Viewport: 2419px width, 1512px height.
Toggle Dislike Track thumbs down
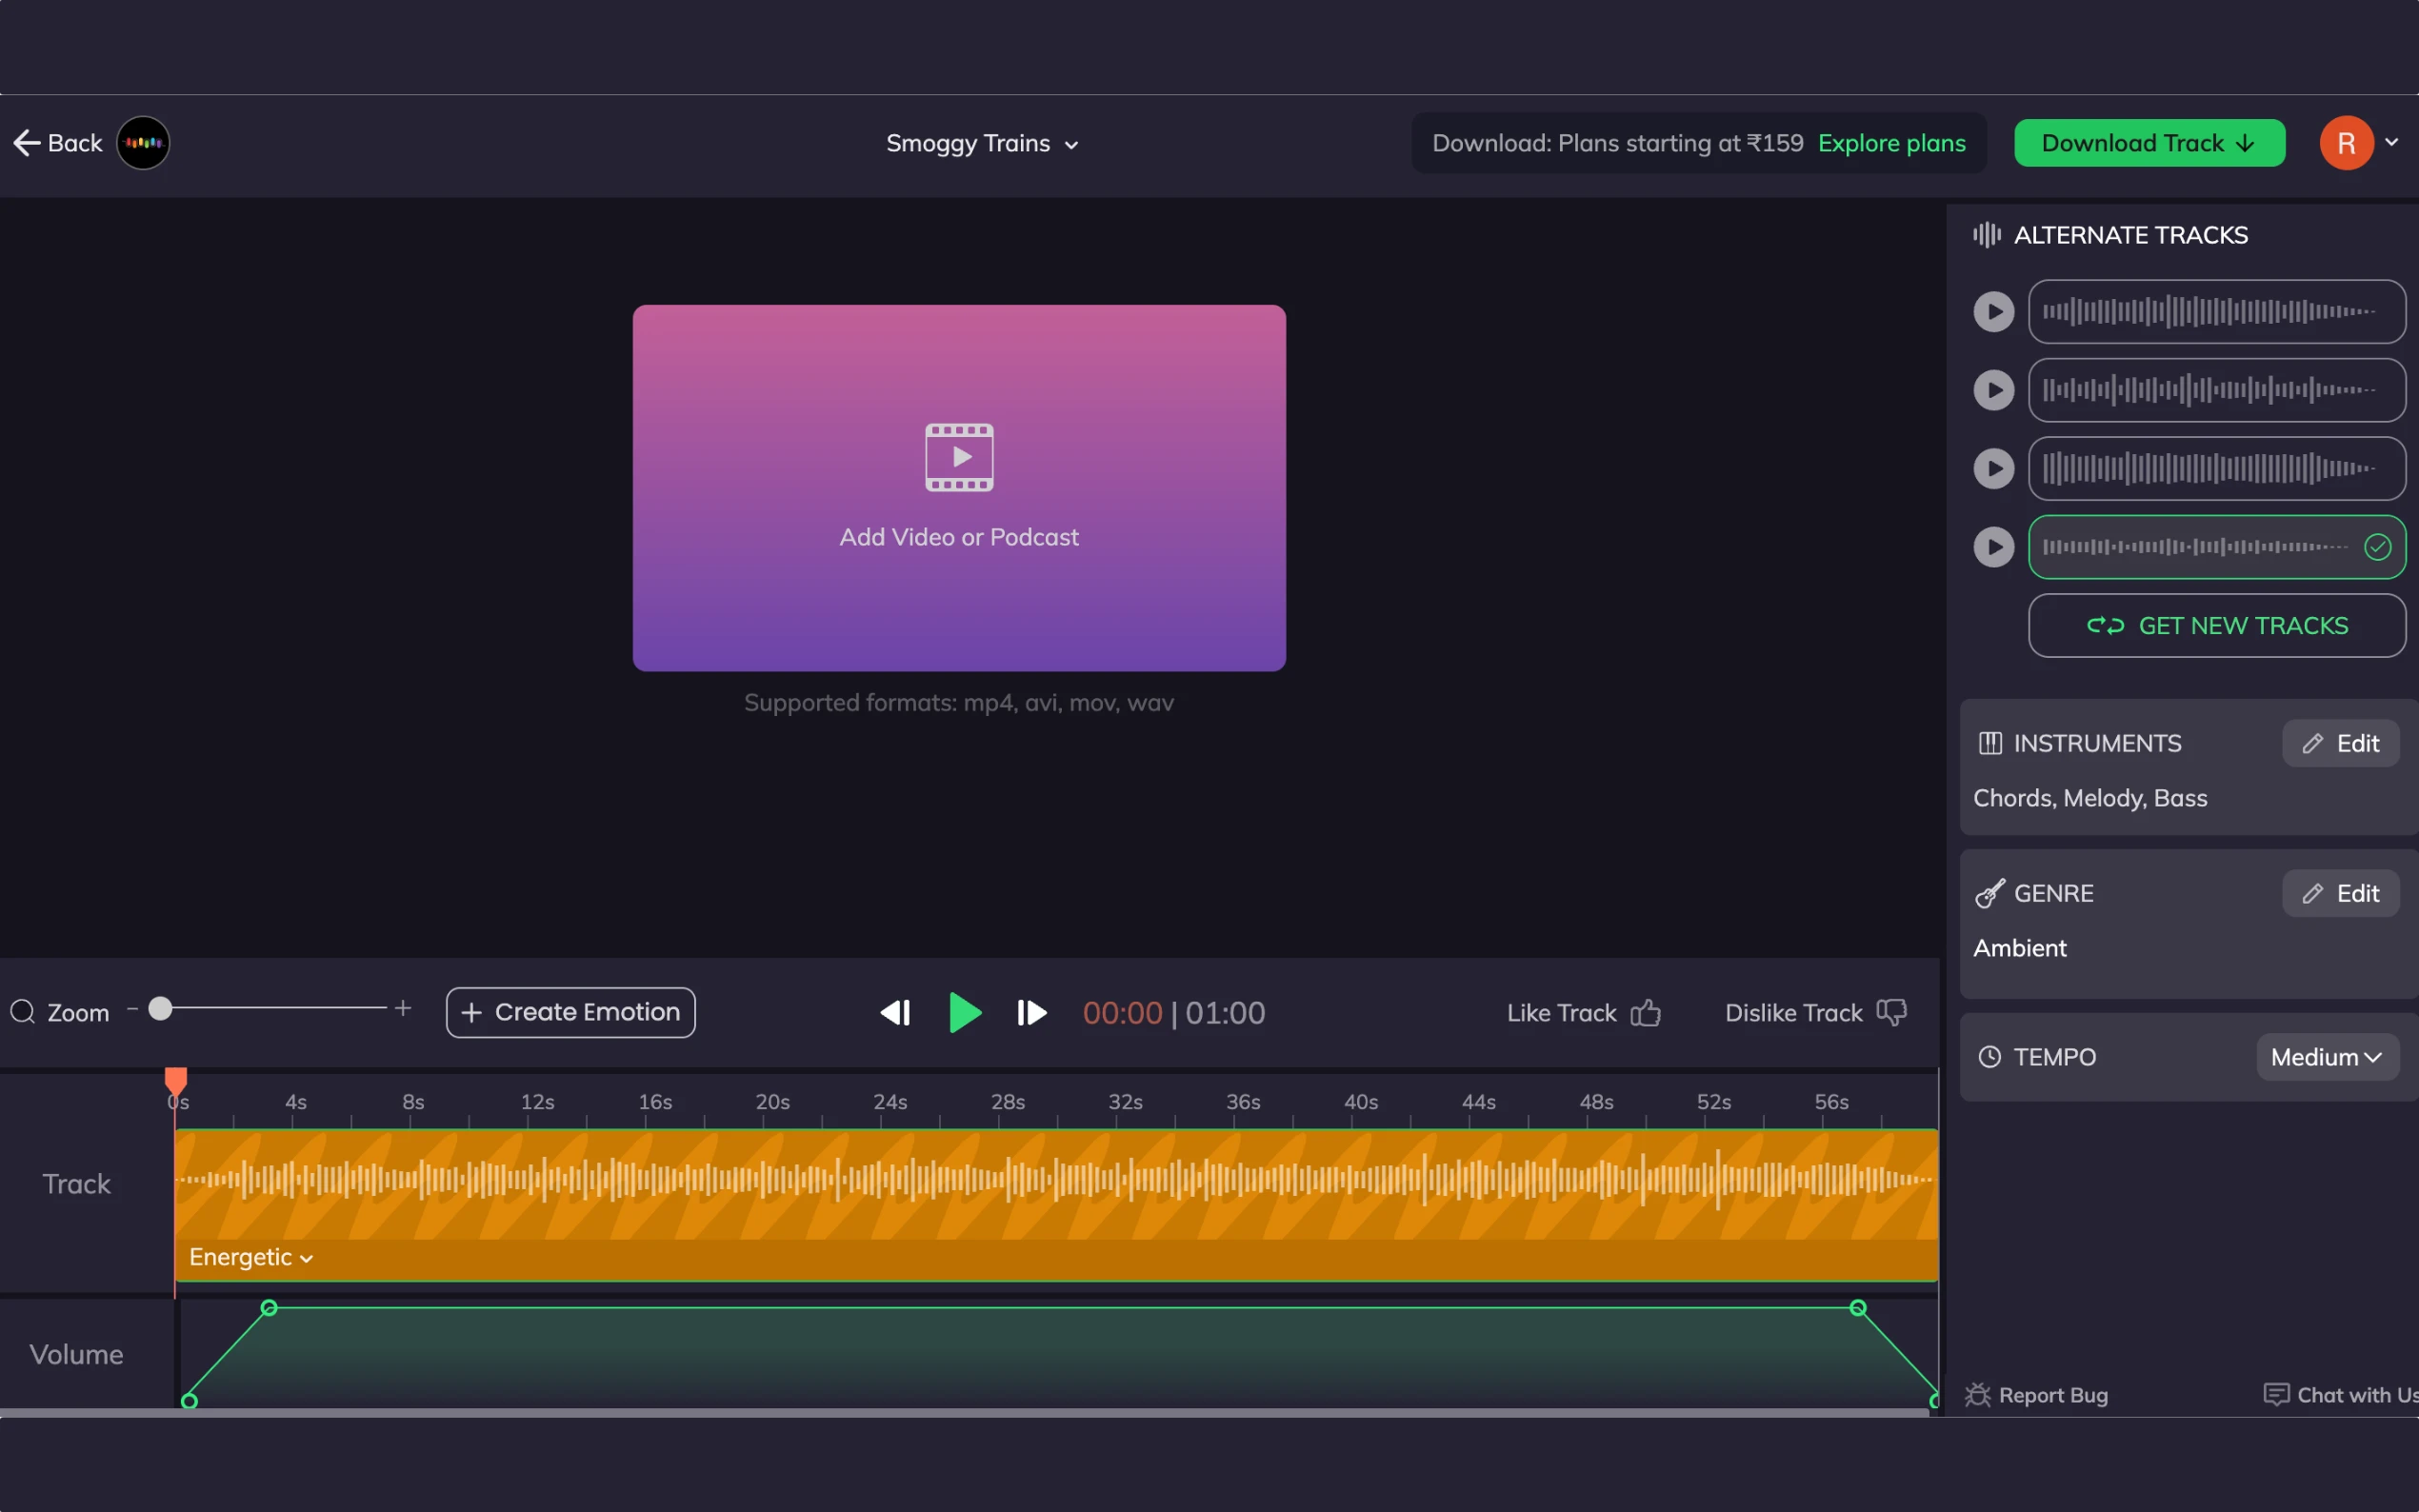point(1892,1012)
